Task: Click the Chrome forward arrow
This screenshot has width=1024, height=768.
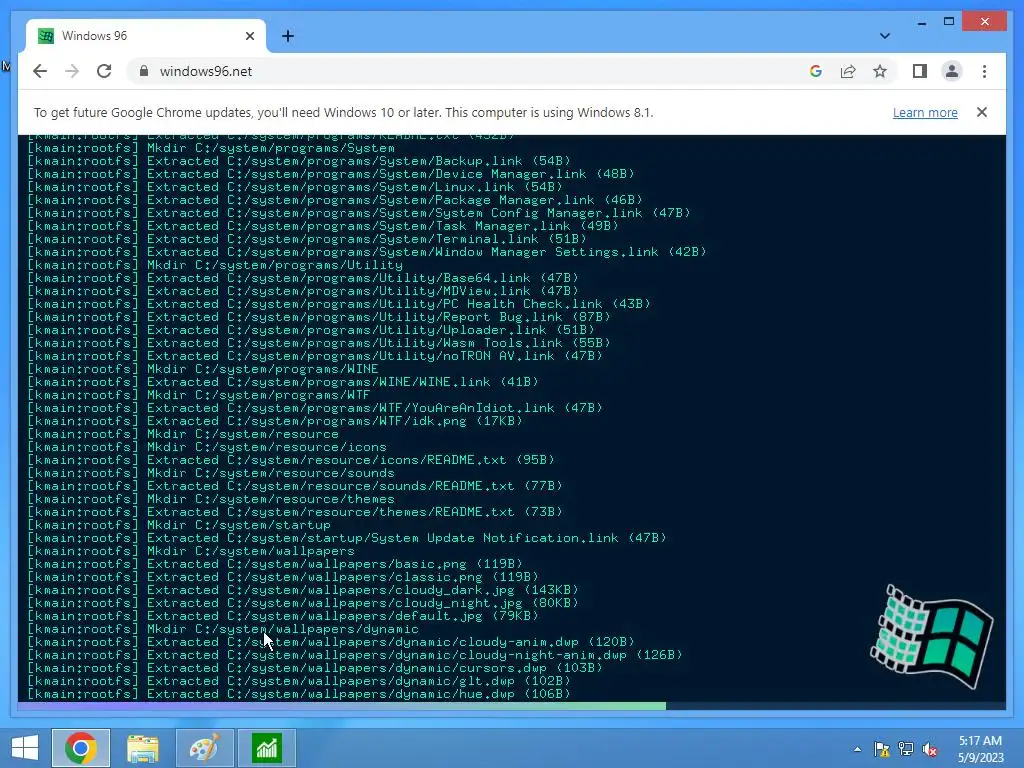Action: click(x=72, y=71)
